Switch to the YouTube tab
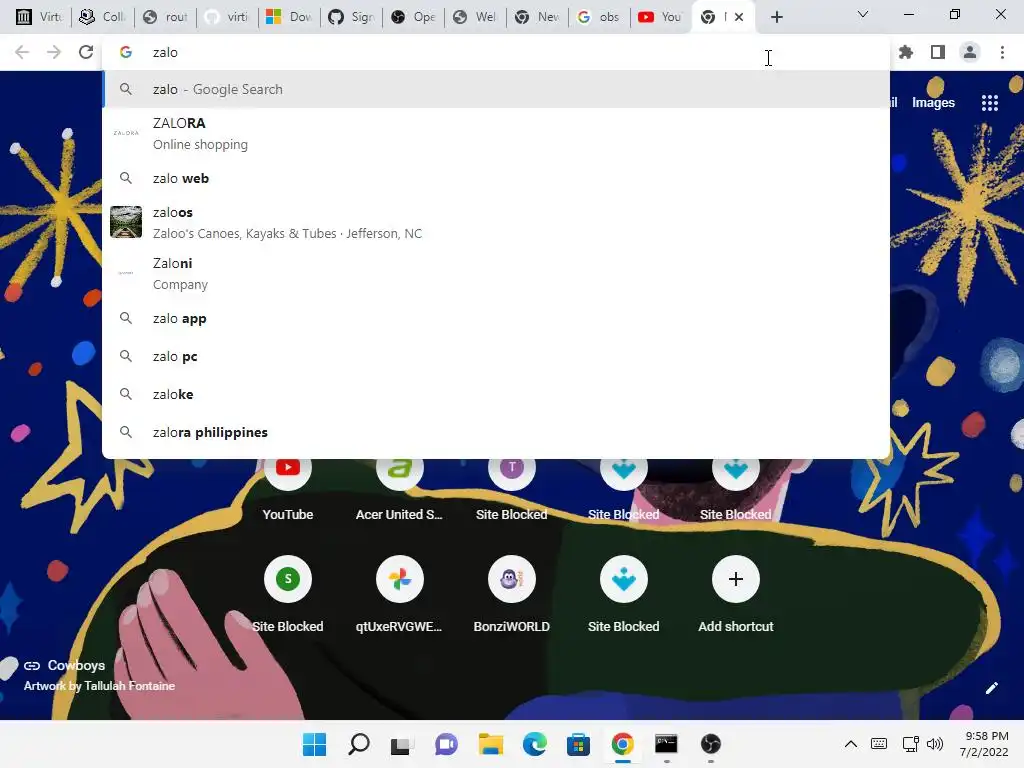Screen dimensions: 1024x768 point(661,17)
